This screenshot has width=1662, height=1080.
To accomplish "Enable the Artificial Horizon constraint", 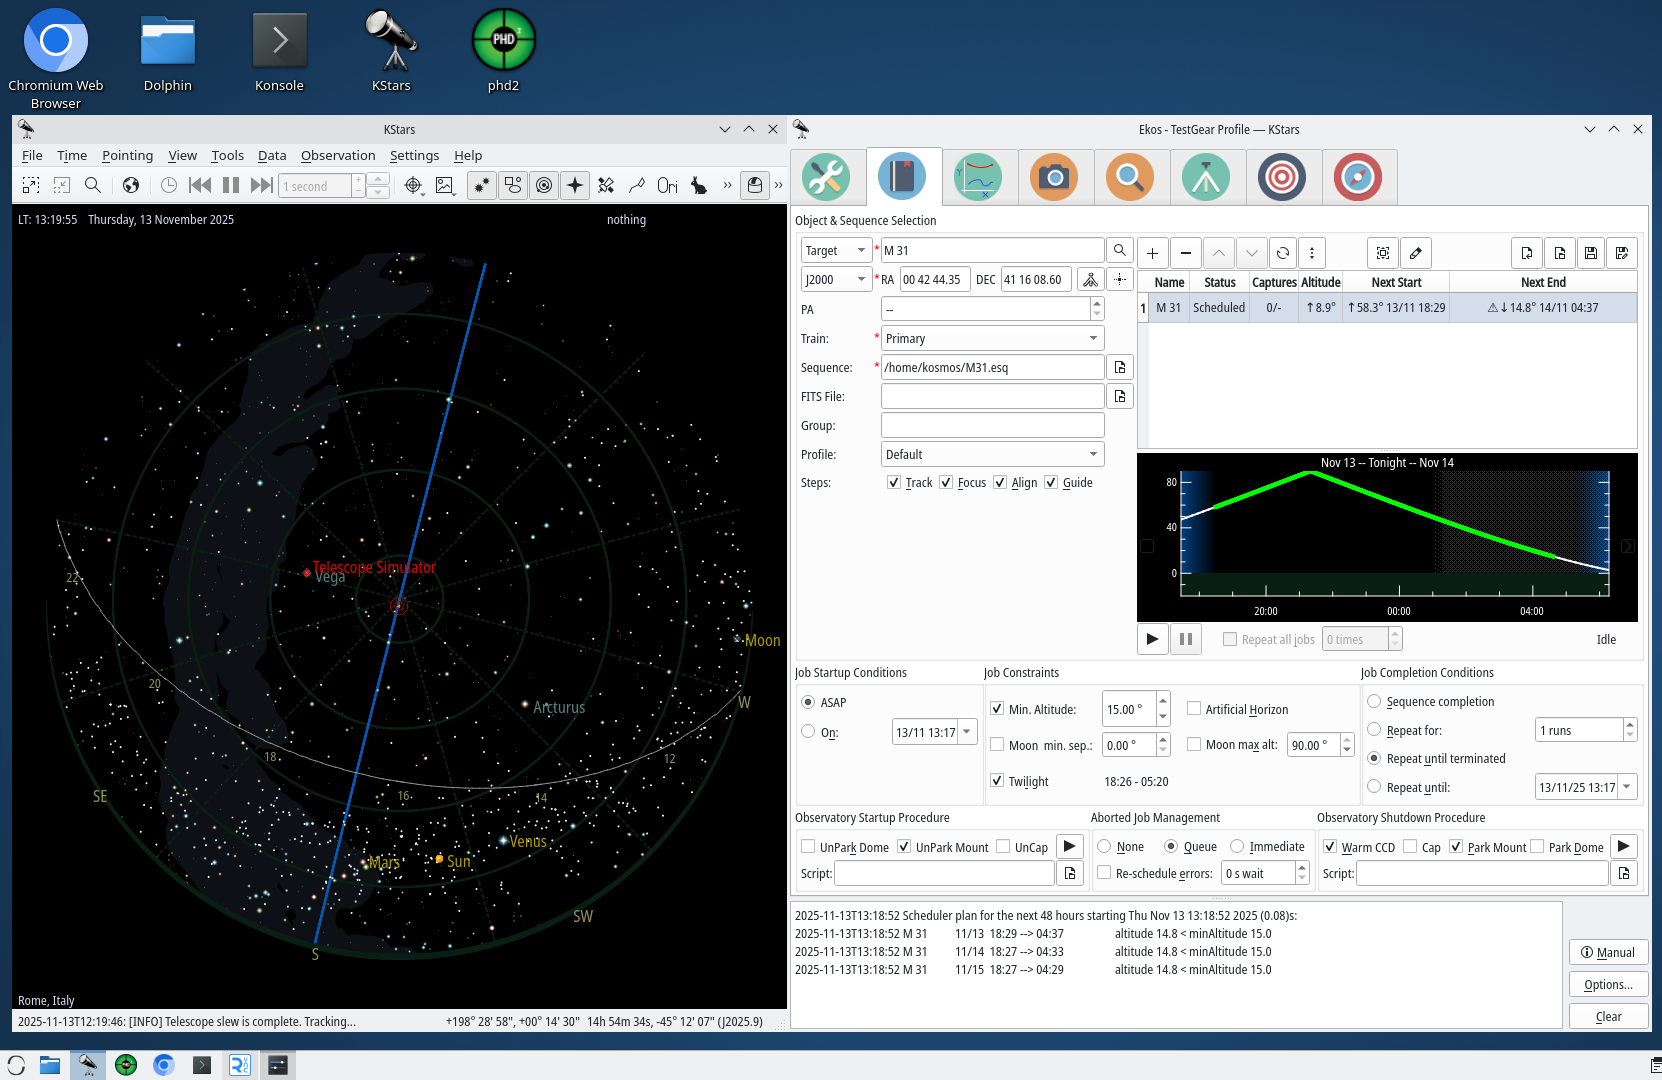I will pos(1194,709).
